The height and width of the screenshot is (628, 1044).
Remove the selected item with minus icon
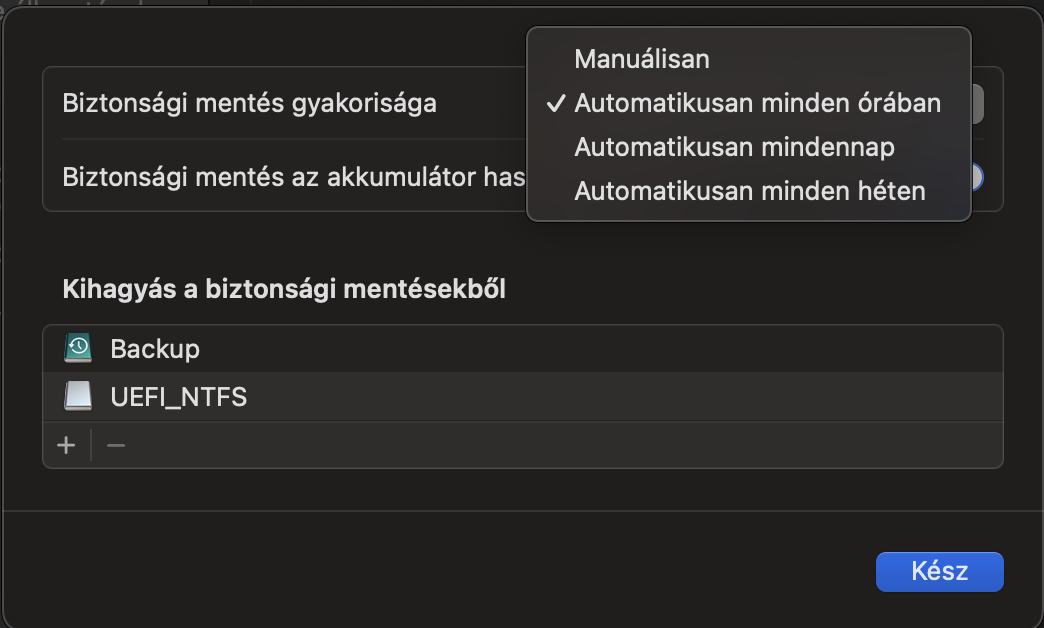116,445
